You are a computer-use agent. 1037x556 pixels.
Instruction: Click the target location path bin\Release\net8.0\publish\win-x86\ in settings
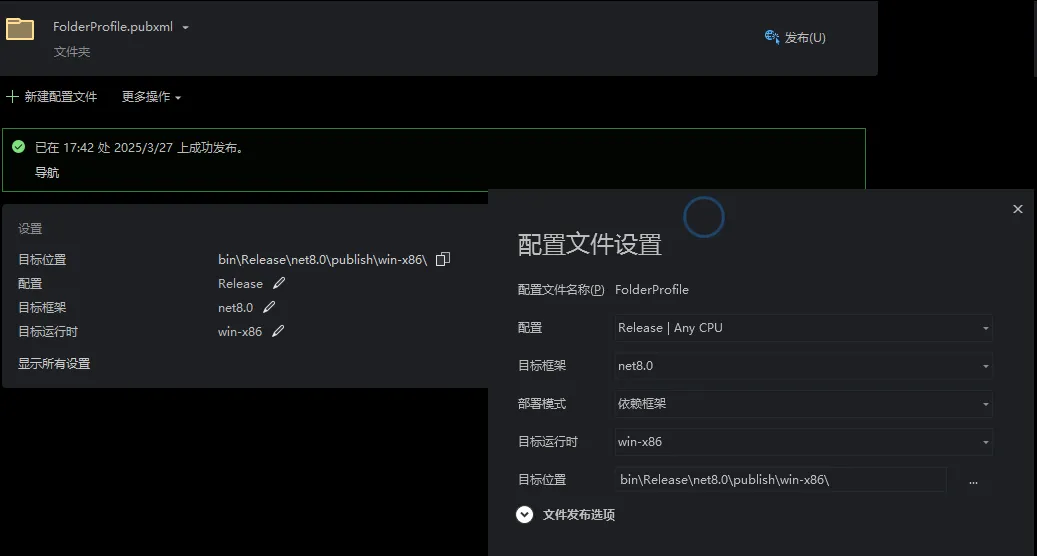323,260
